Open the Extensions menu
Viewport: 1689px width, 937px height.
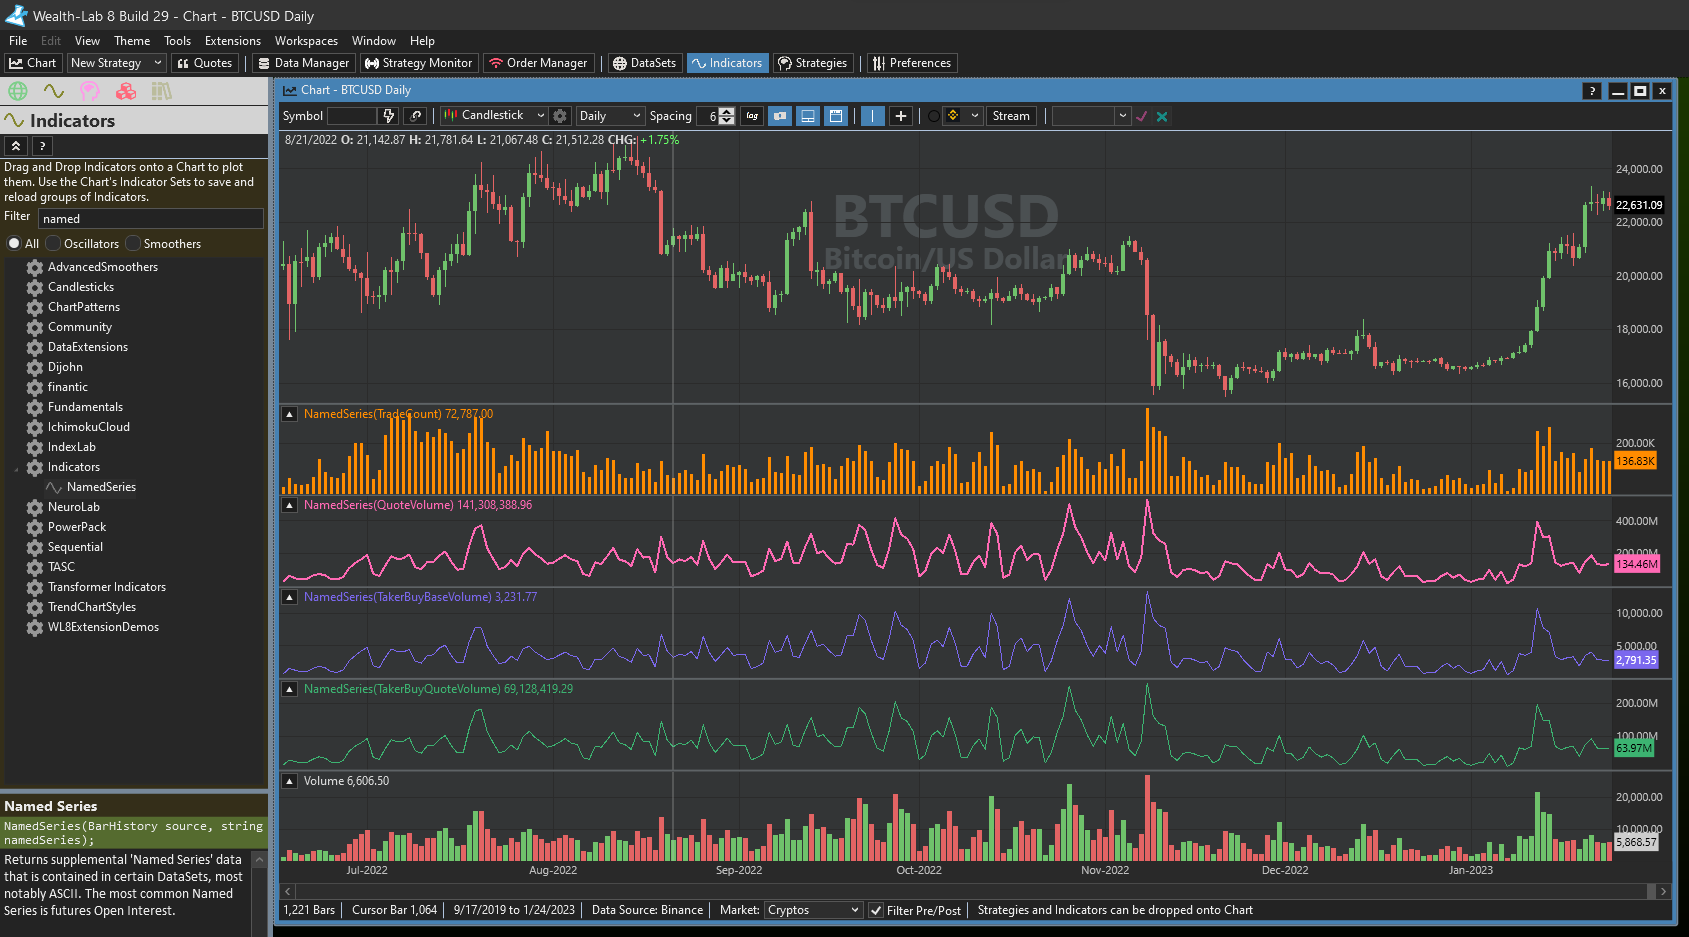pos(232,41)
